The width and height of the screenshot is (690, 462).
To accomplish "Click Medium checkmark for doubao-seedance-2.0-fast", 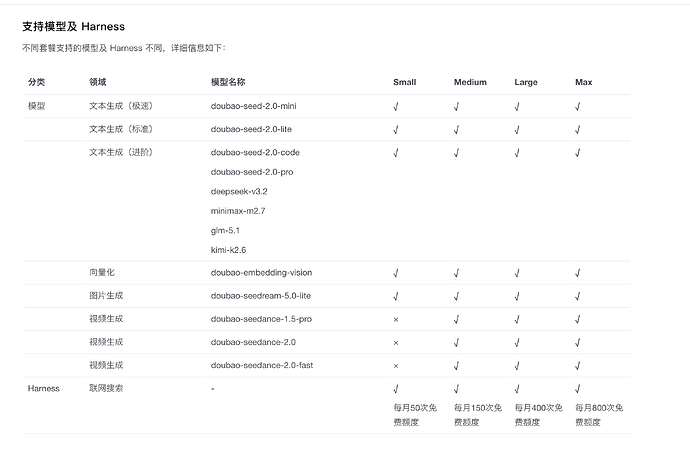I will point(457,366).
